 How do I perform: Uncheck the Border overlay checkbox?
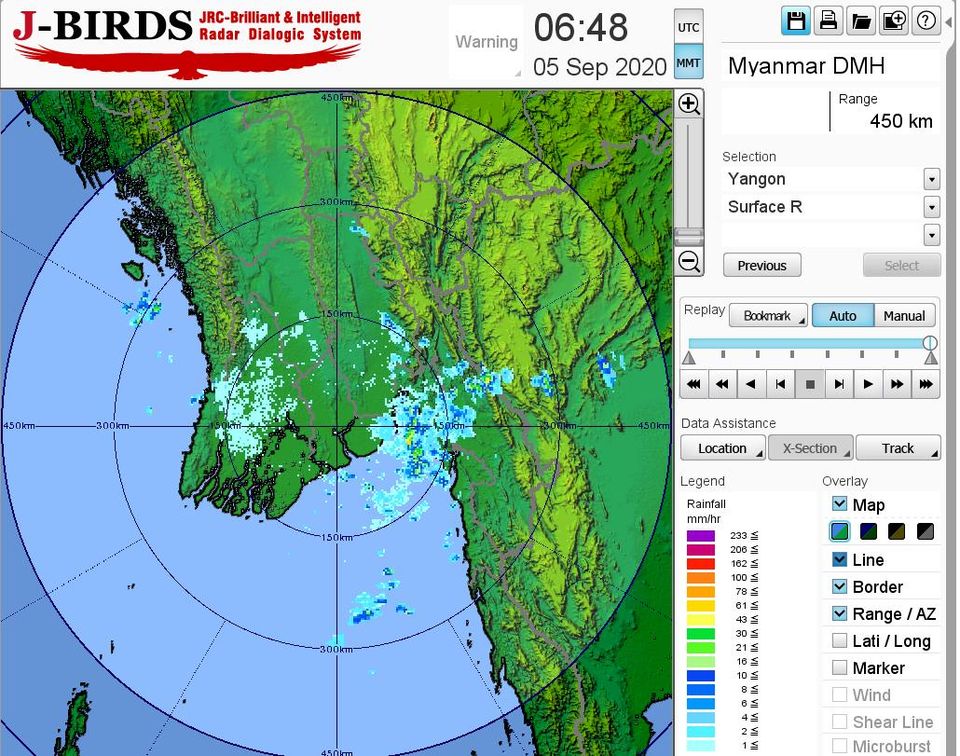[840, 586]
